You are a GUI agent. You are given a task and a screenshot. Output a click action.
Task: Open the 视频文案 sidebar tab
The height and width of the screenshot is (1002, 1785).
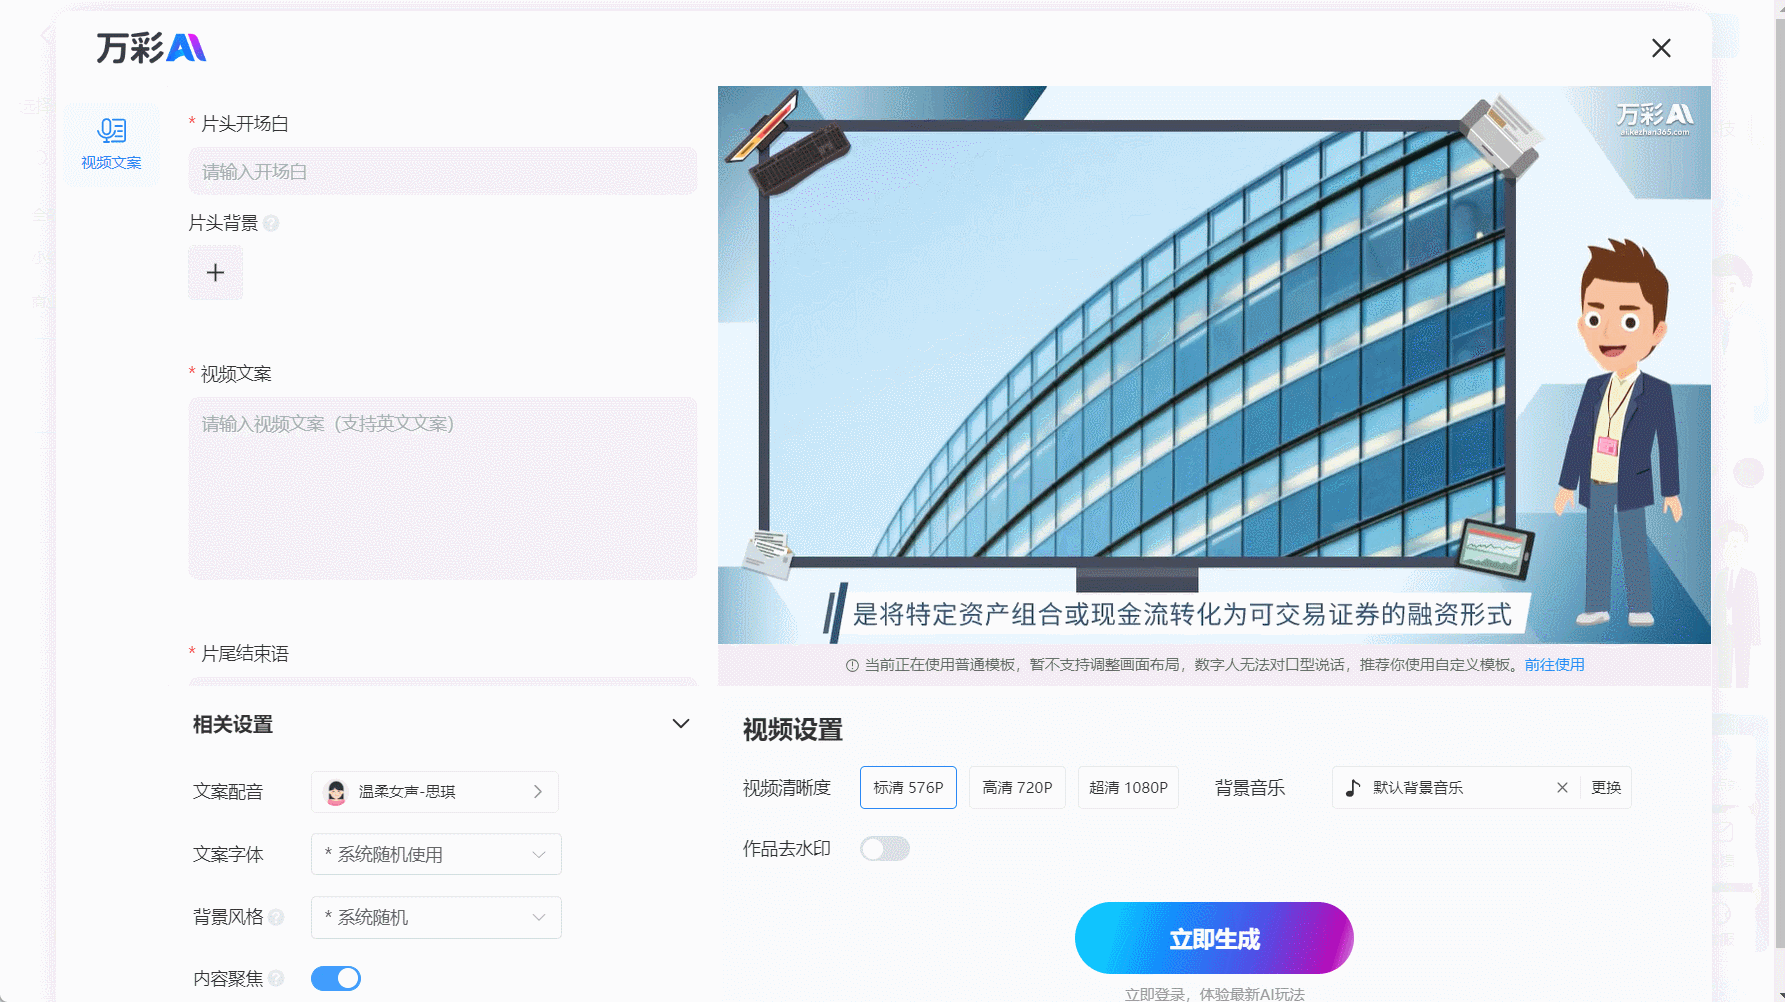pyautogui.click(x=111, y=144)
